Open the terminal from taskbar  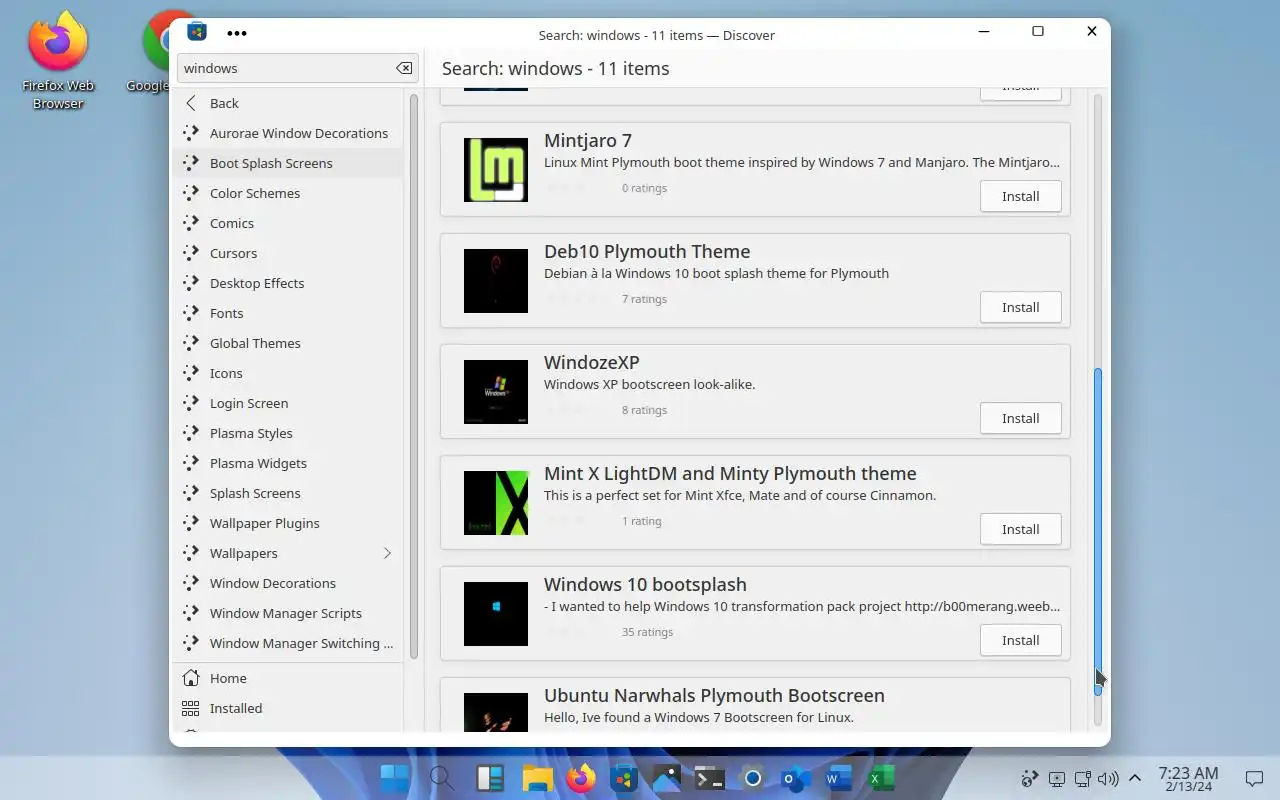(x=710, y=778)
